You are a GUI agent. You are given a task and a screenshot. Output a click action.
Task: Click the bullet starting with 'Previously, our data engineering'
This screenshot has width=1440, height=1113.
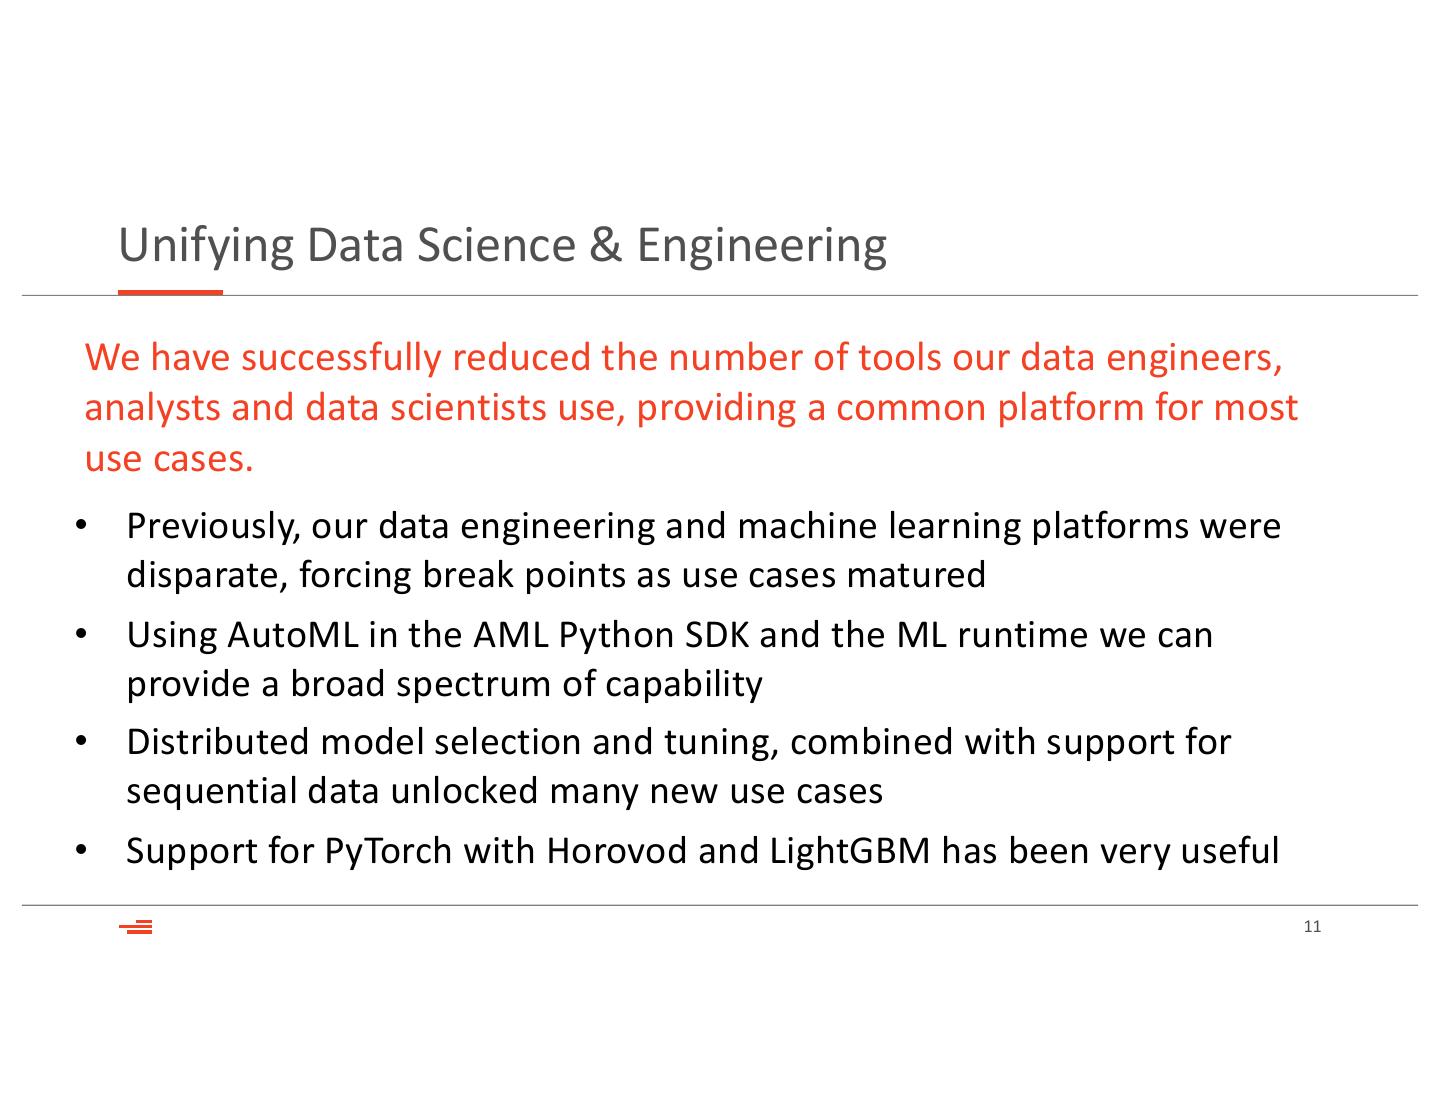pyautogui.click(x=702, y=550)
